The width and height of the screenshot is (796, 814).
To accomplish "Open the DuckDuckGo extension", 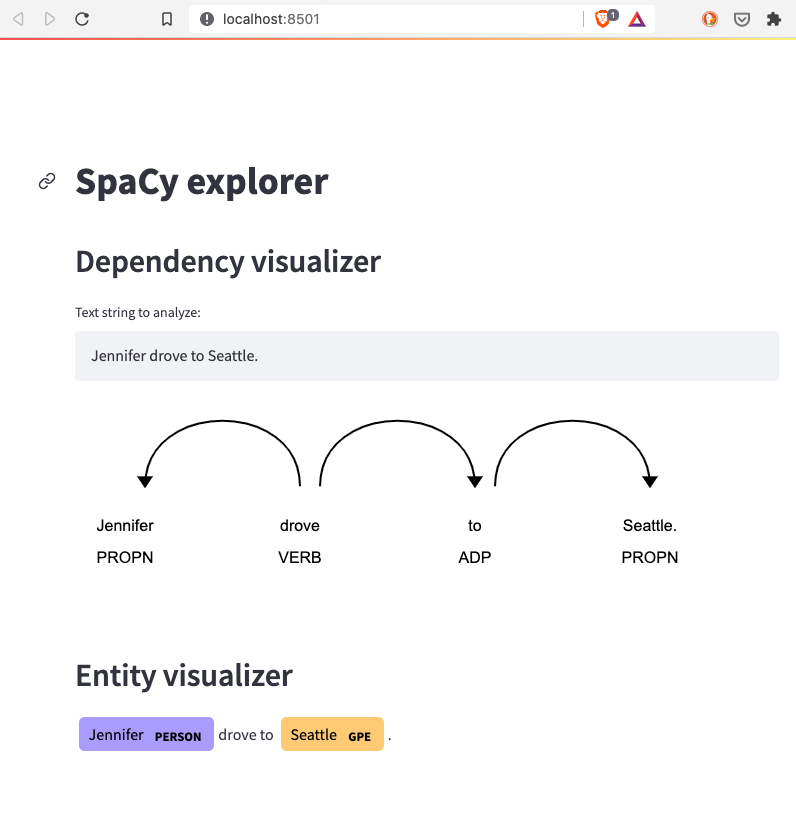I will pos(709,18).
